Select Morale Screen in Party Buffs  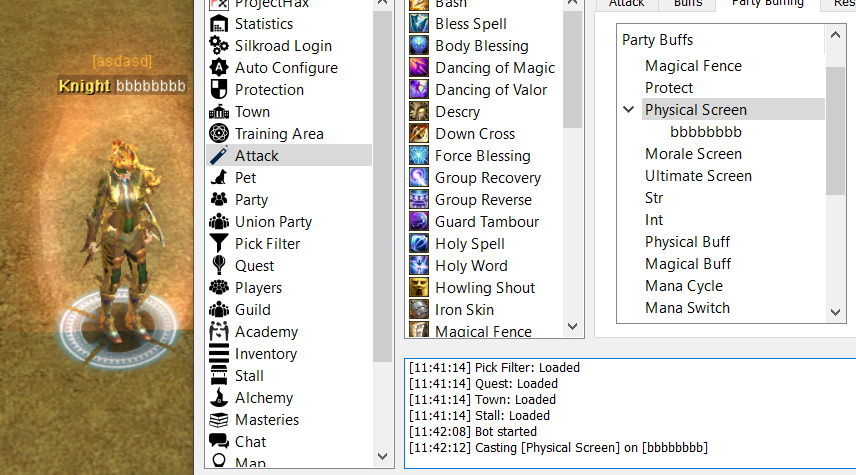click(693, 154)
